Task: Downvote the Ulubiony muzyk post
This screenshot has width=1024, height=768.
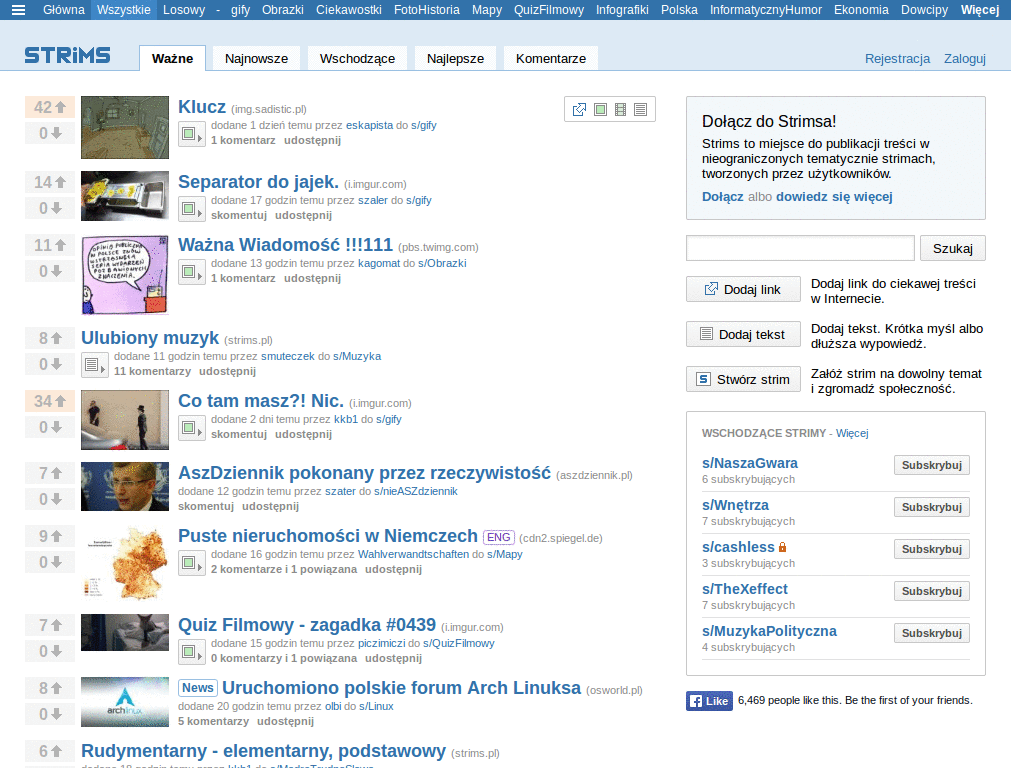Action: coord(50,364)
